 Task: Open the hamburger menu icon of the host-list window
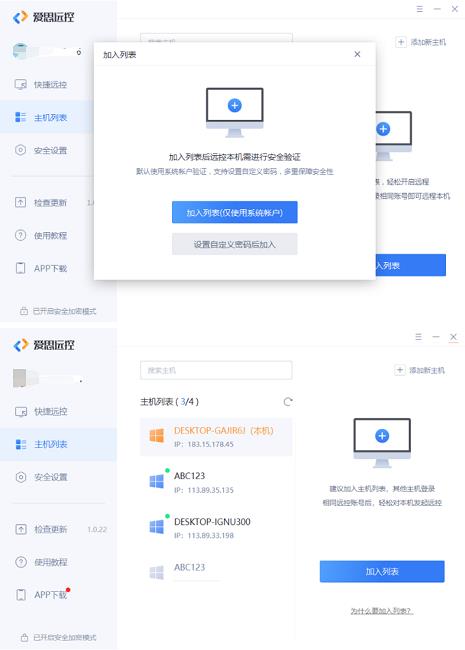click(419, 337)
